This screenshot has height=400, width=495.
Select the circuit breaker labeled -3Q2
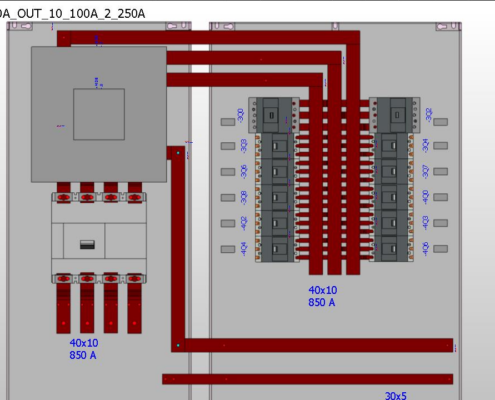tap(395, 115)
